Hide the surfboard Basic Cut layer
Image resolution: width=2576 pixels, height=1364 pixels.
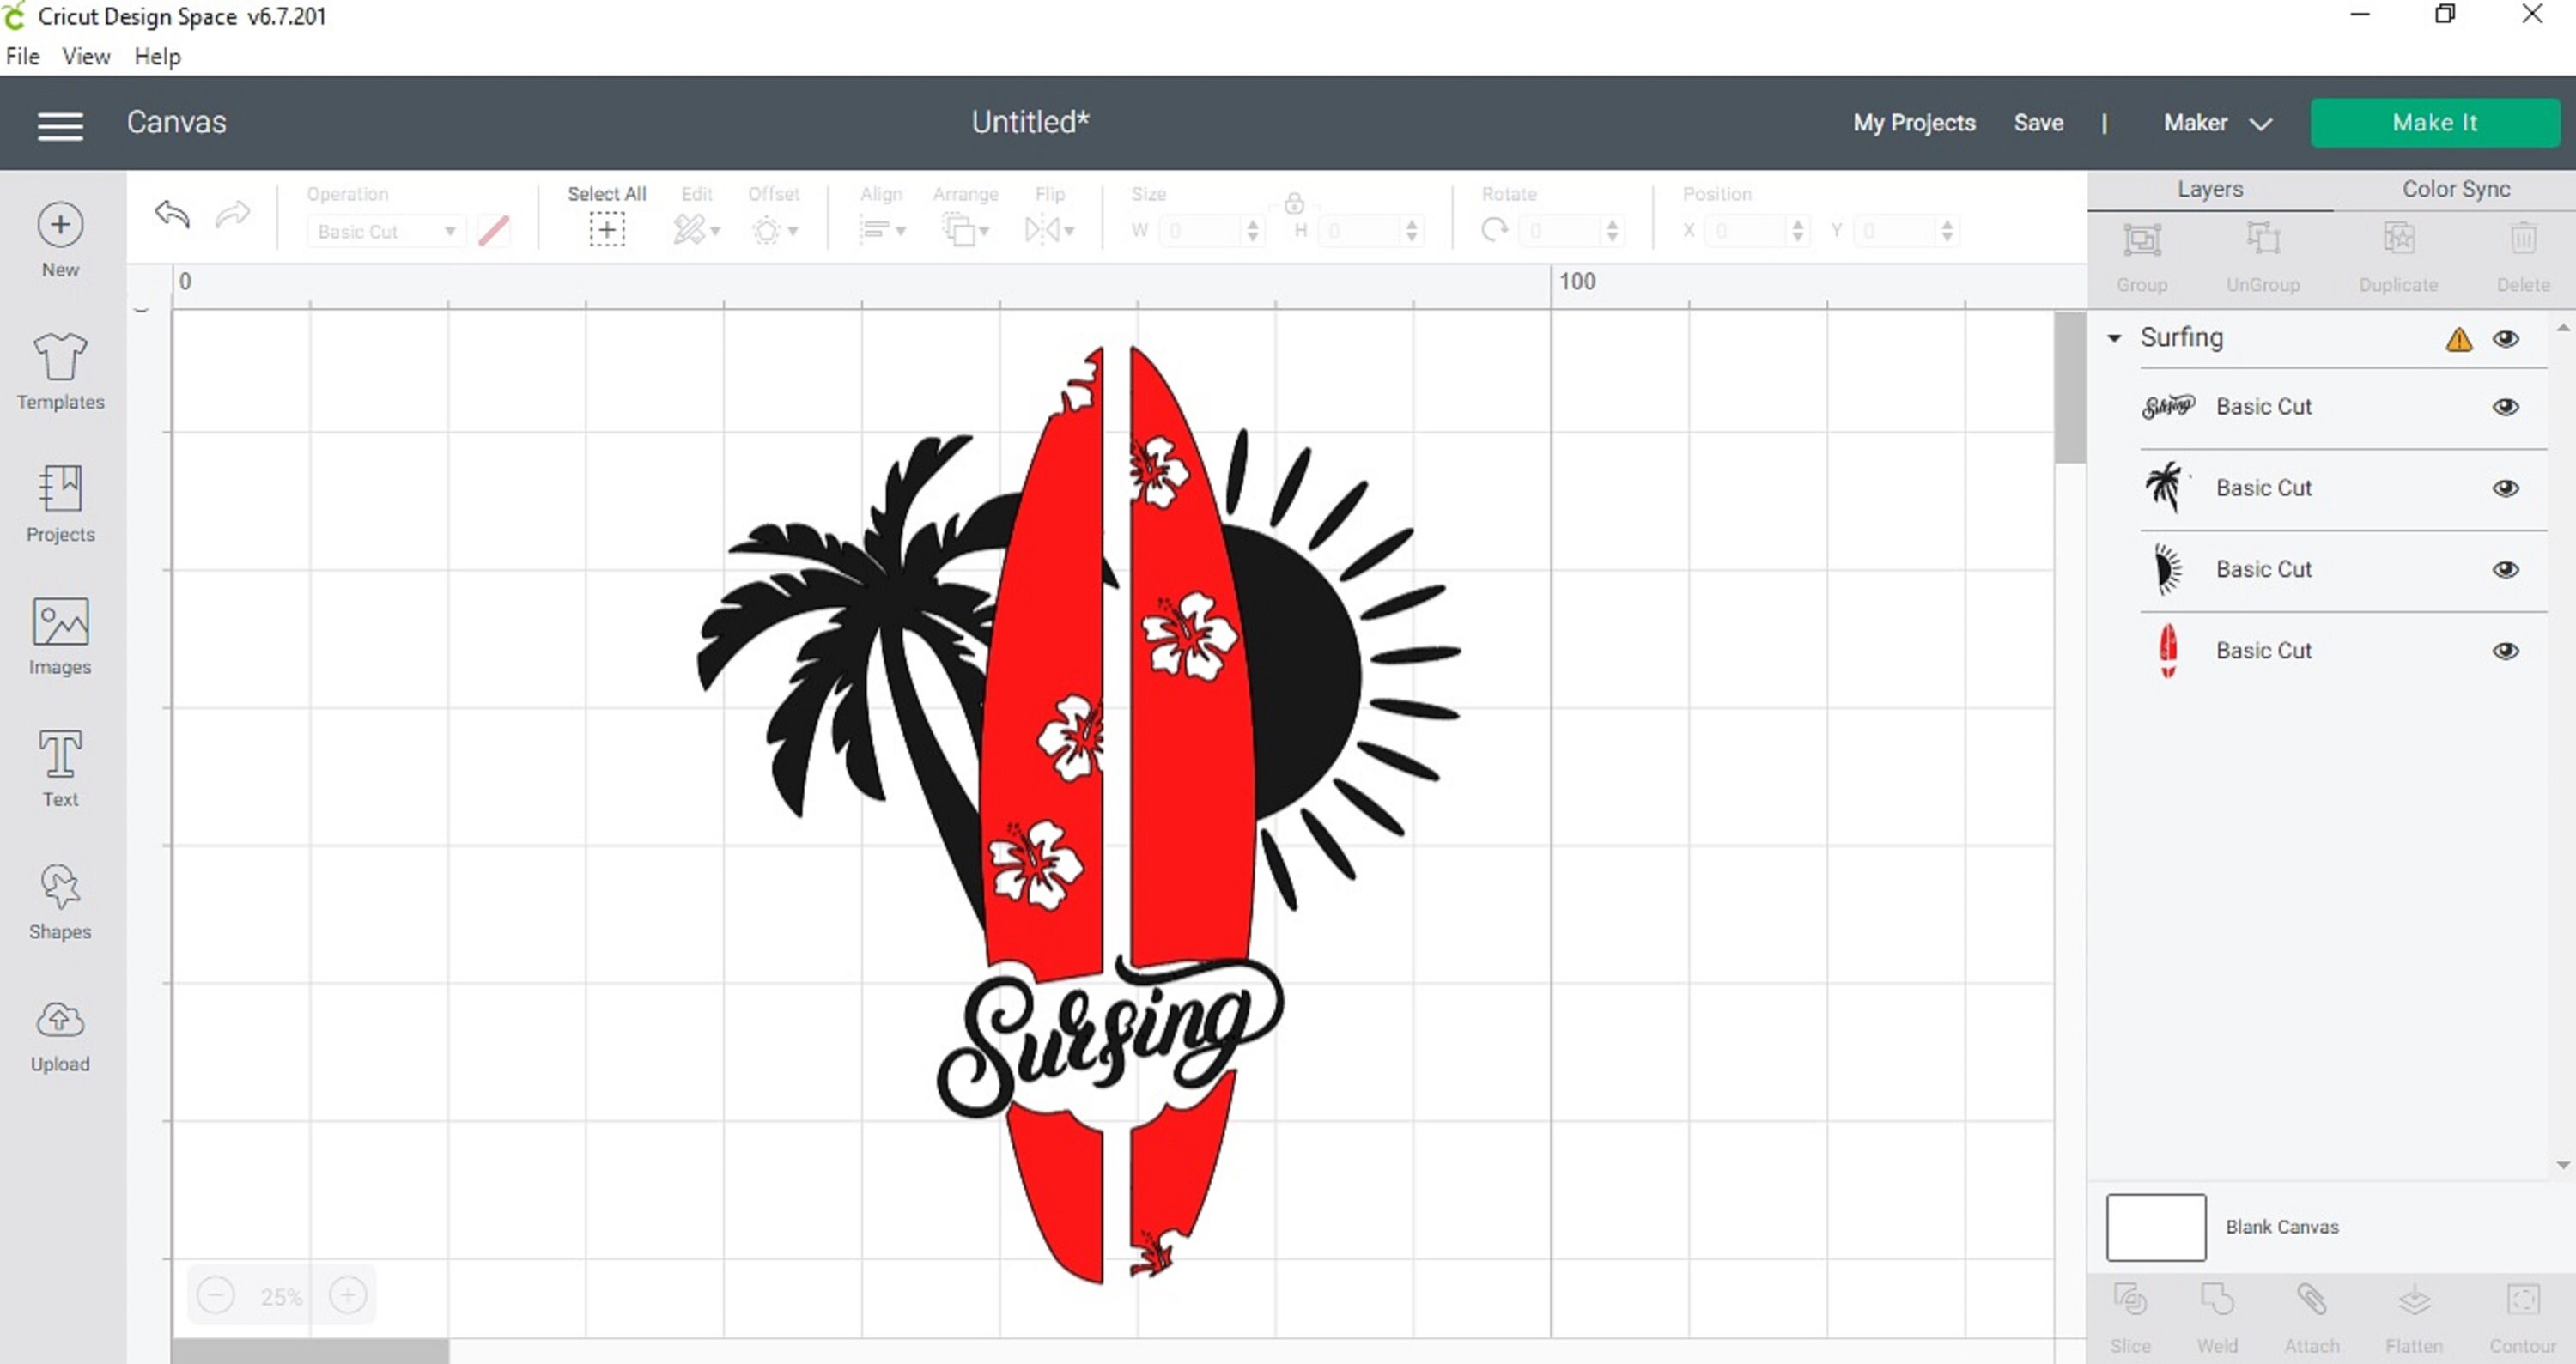tap(2508, 650)
